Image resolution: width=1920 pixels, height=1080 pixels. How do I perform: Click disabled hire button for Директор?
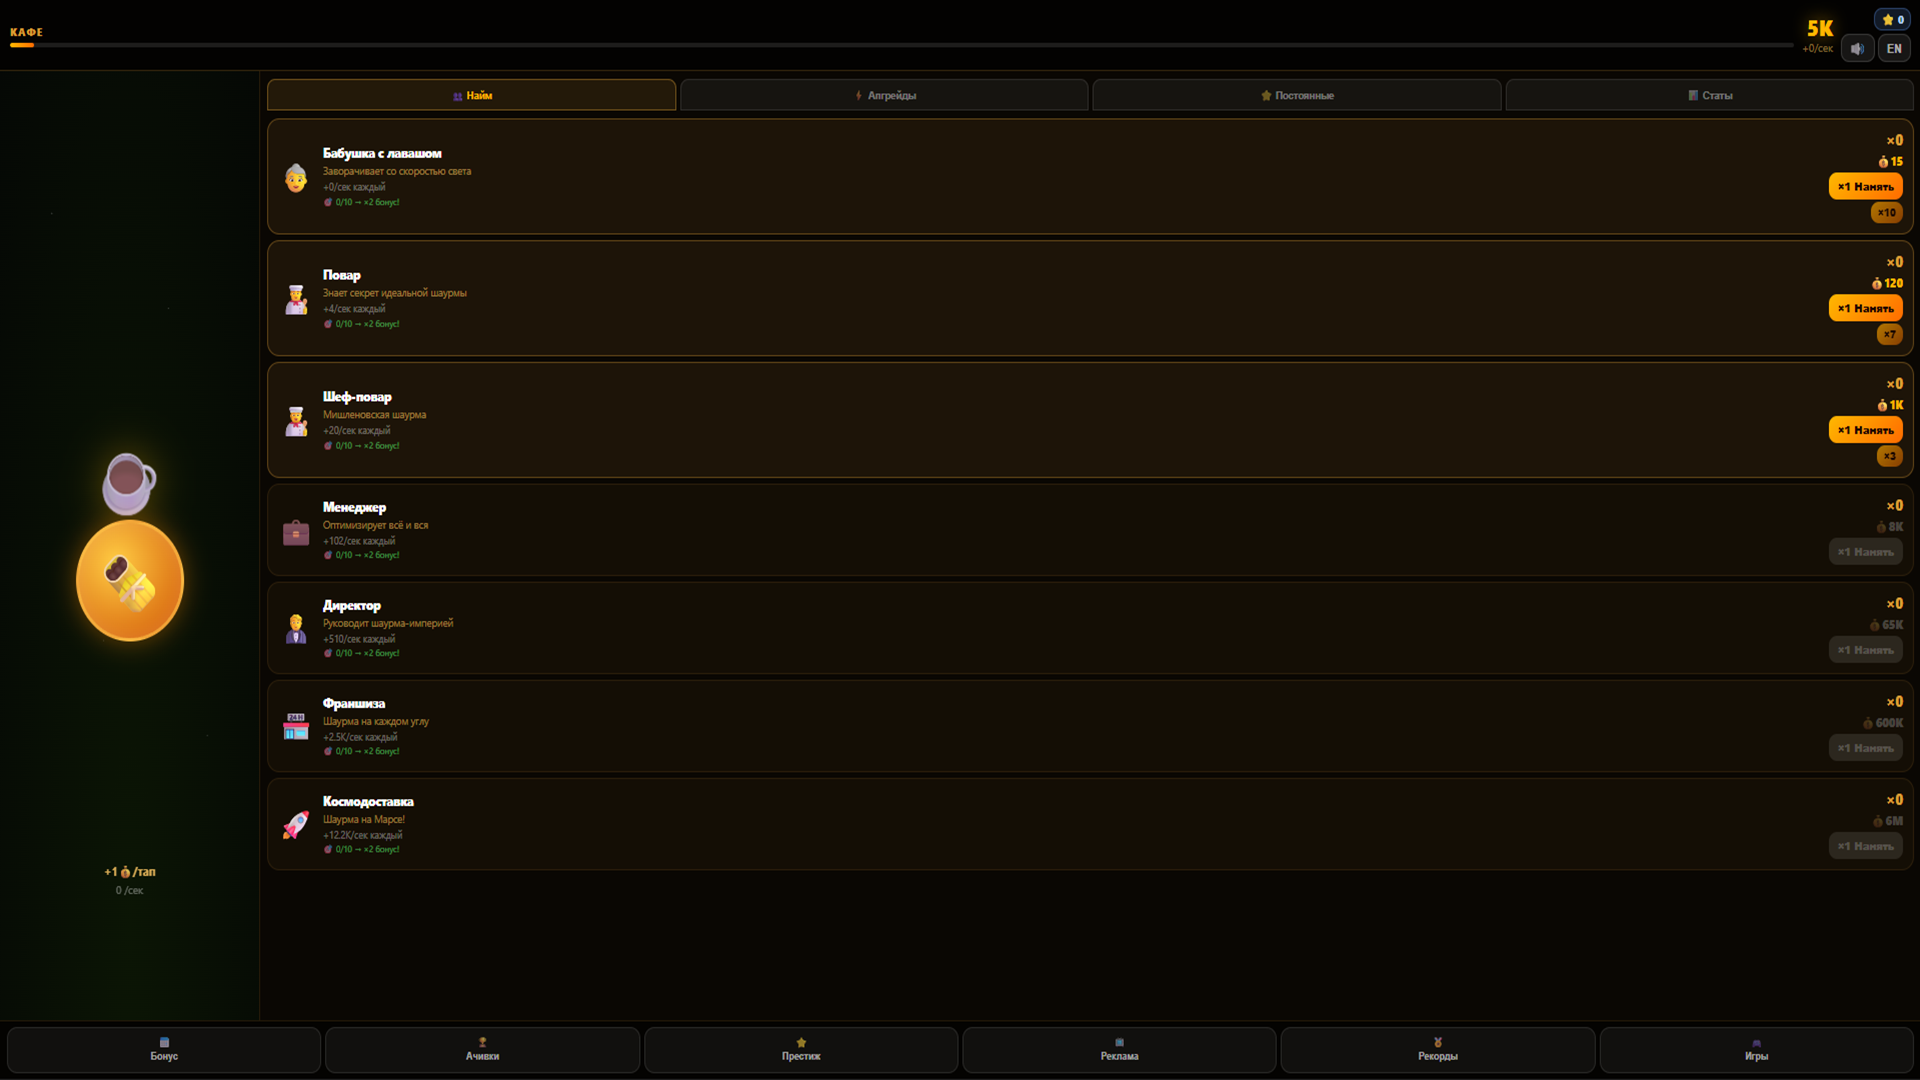coord(1865,650)
